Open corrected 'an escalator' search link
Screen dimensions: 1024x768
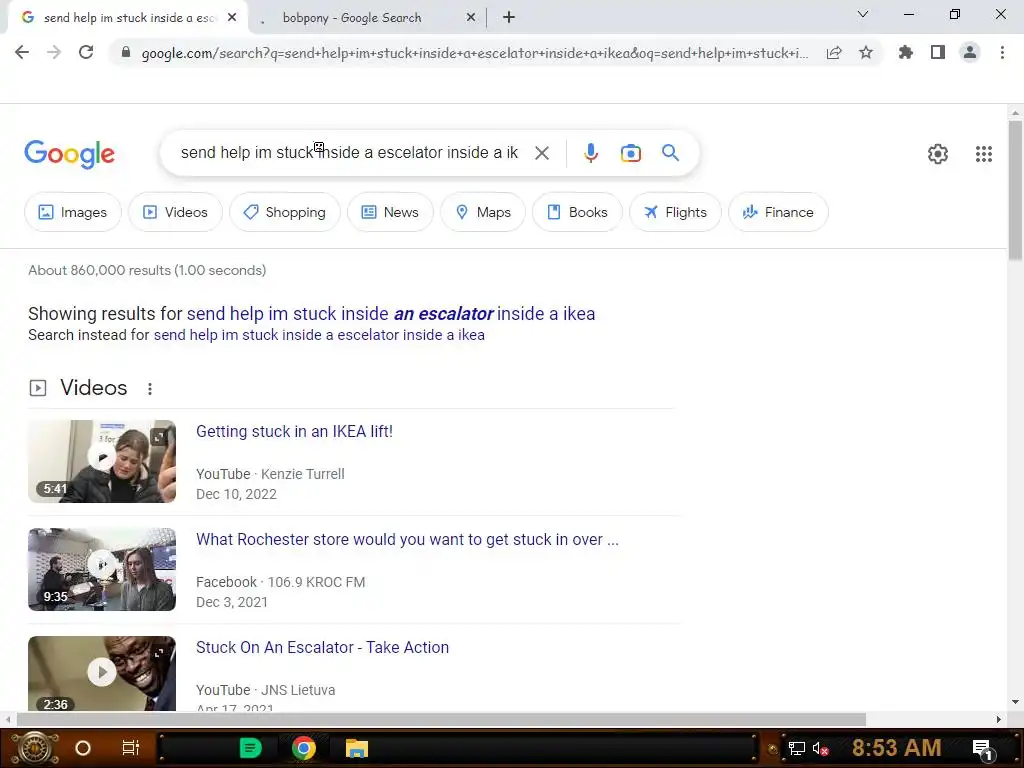[391, 314]
